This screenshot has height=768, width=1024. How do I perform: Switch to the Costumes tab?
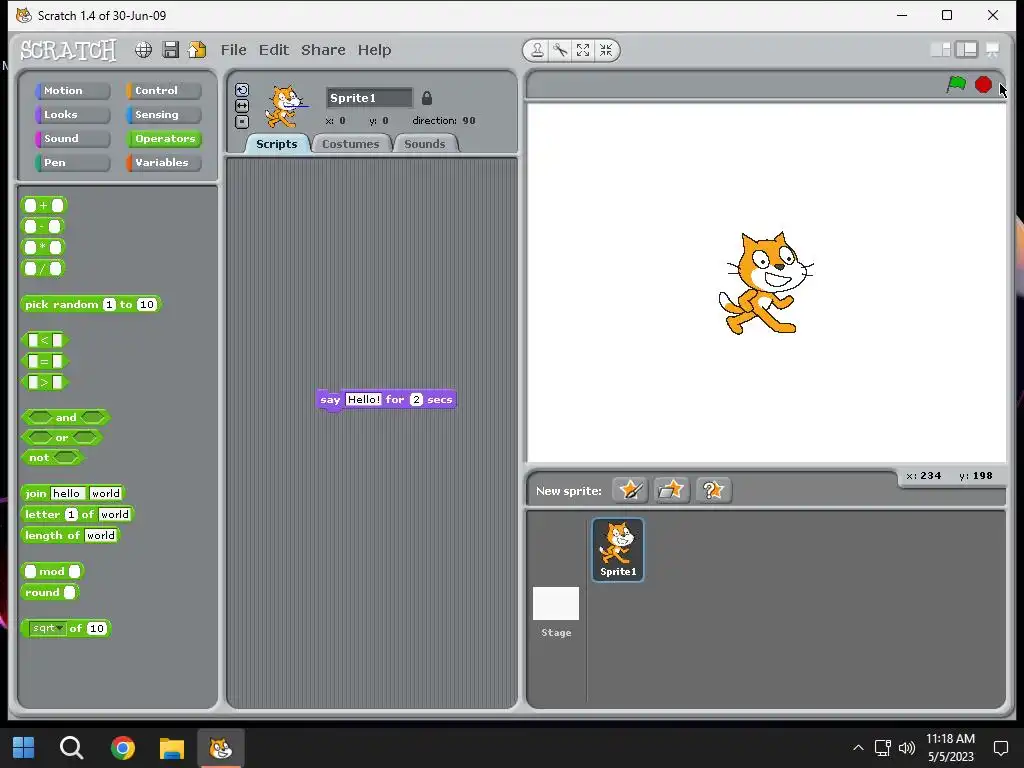[x=351, y=144]
